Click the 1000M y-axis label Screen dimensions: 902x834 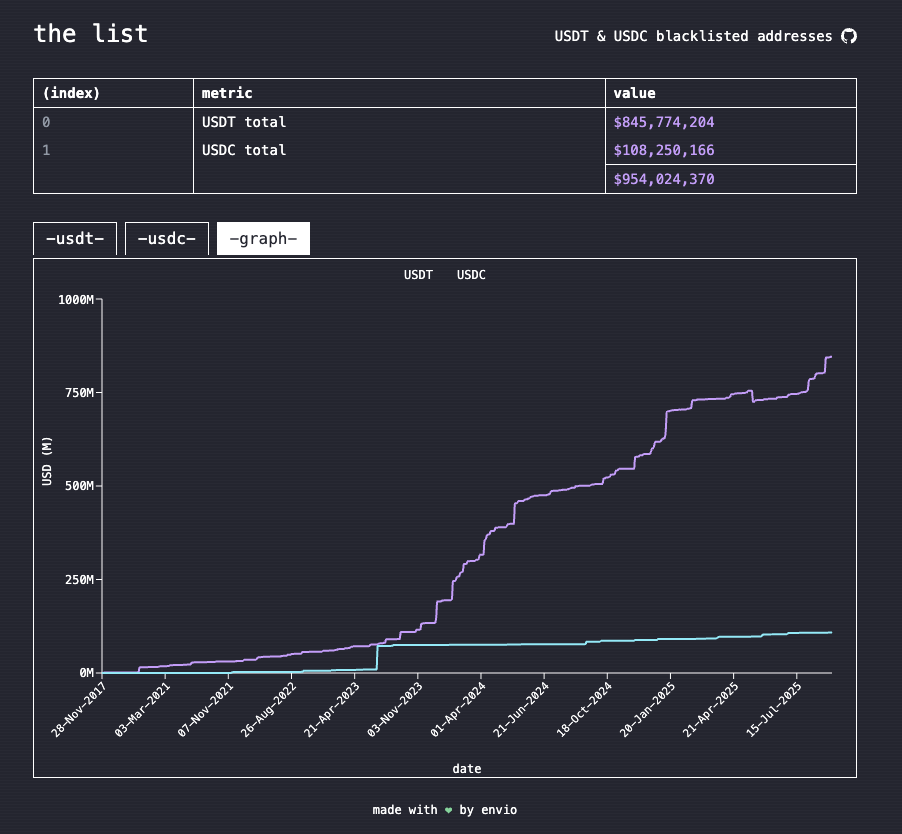tap(76, 300)
